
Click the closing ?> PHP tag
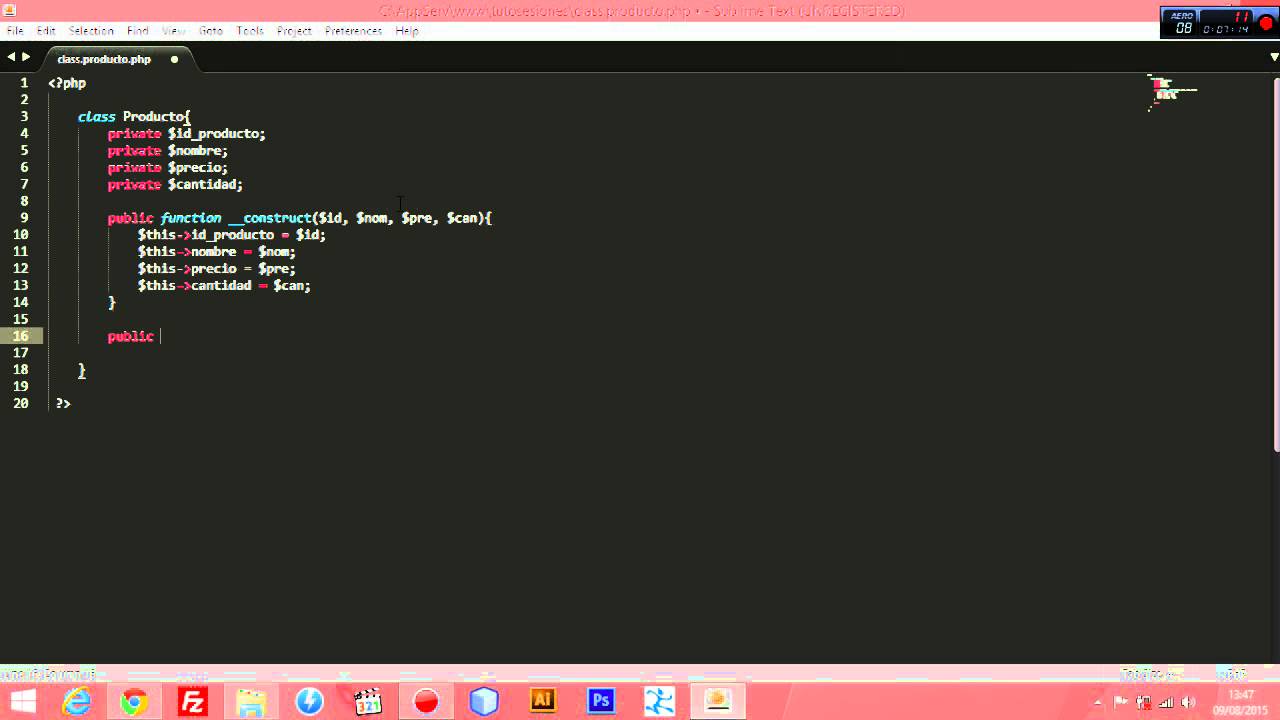click(x=63, y=404)
